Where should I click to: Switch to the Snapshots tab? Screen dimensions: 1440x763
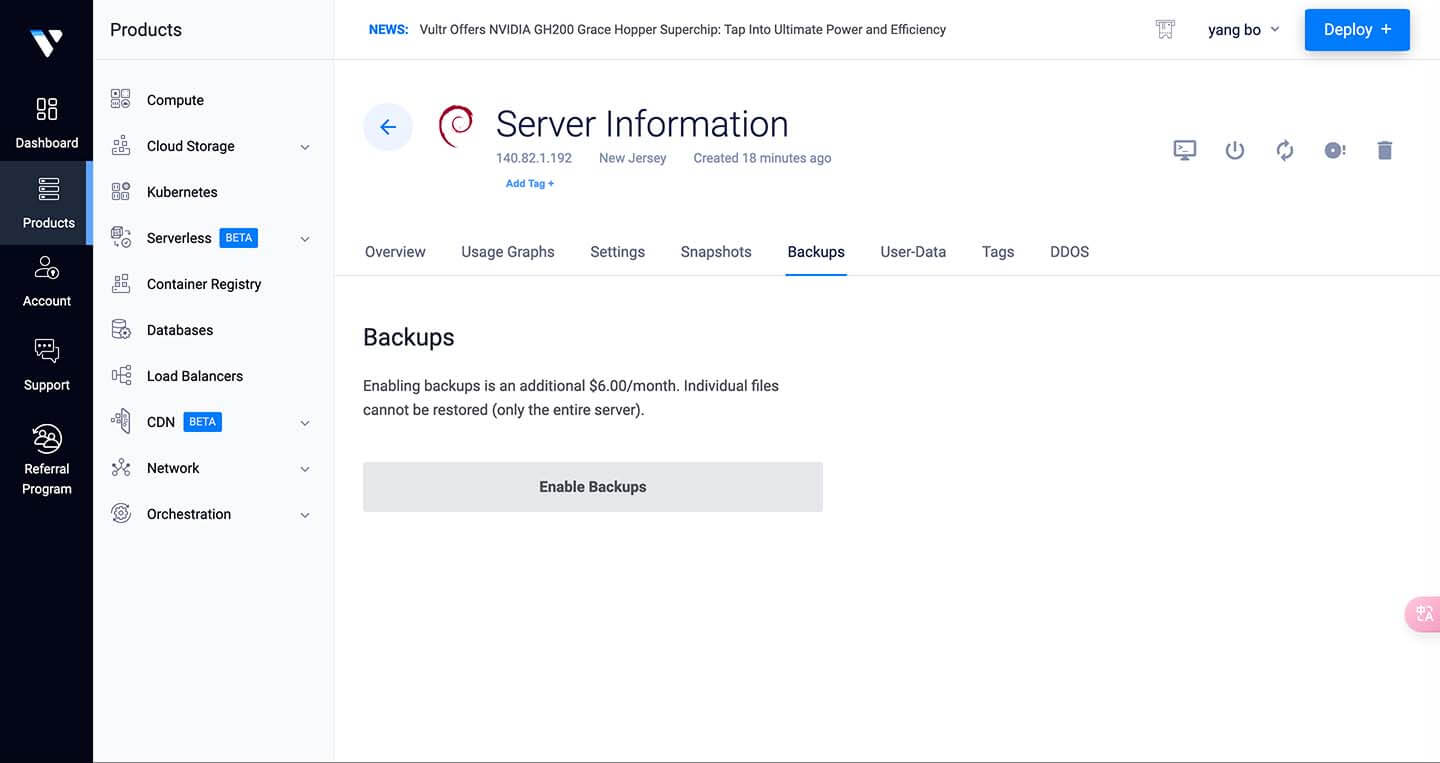[x=716, y=252]
